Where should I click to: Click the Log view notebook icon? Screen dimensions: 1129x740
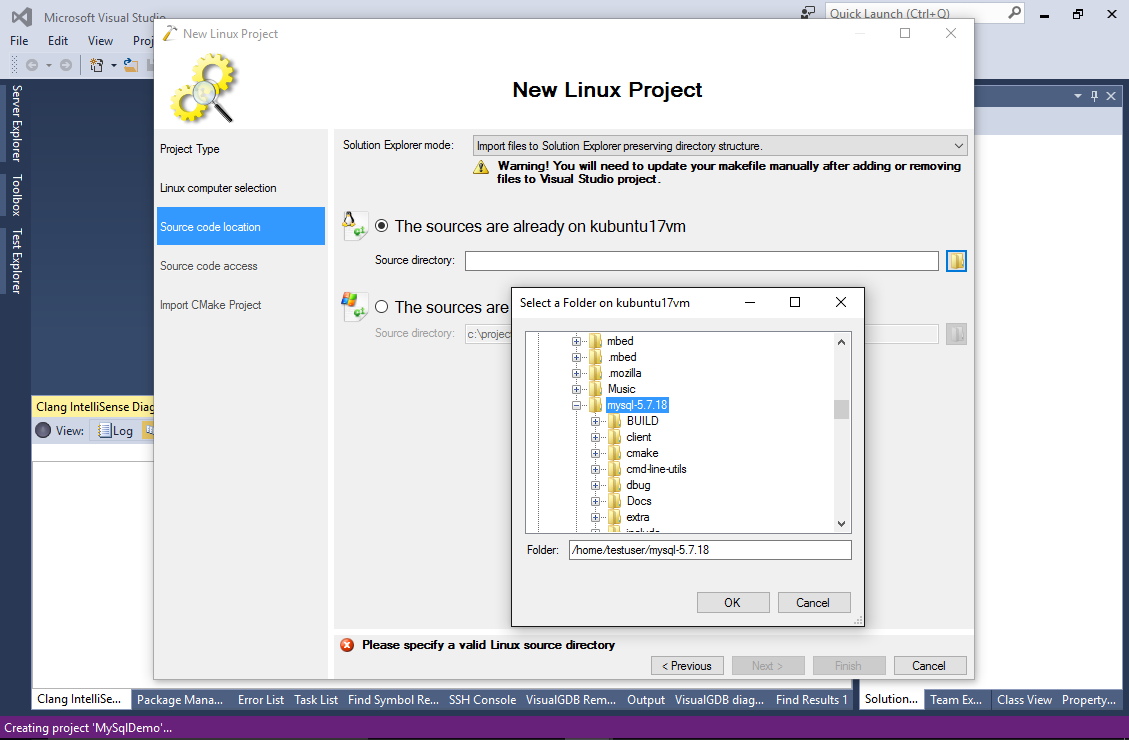pyautogui.click(x=104, y=430)
